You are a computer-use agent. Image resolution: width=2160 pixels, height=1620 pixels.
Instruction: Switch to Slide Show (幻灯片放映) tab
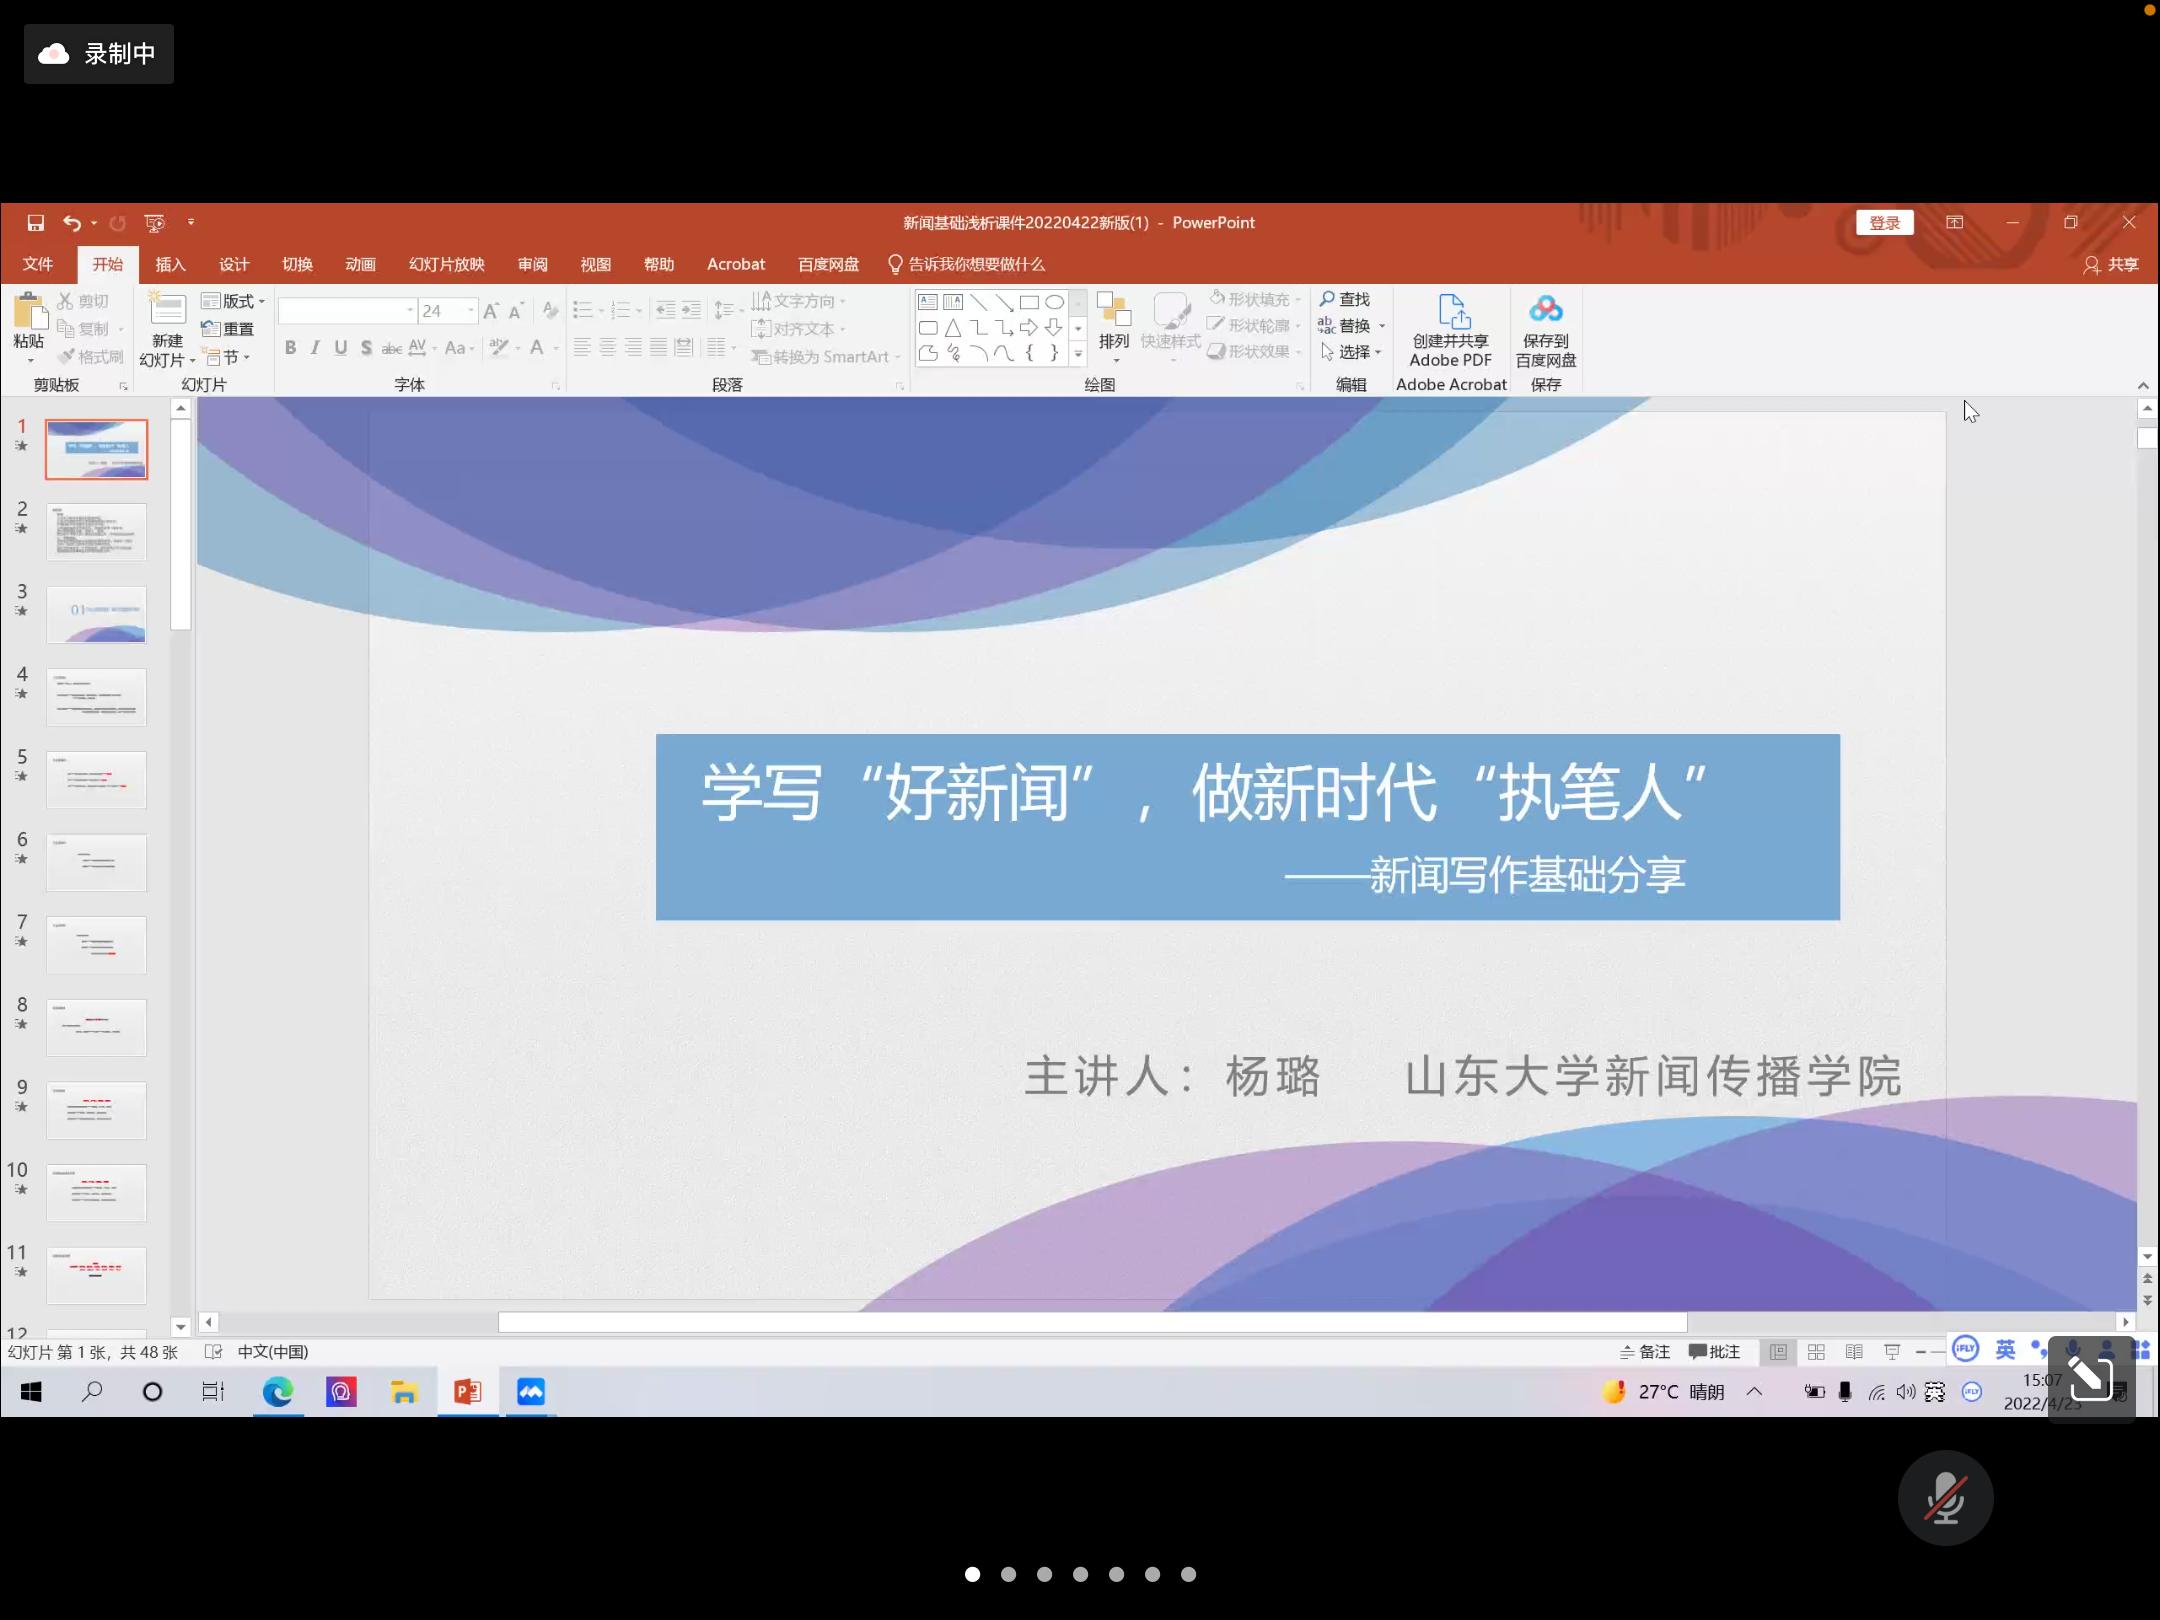tap(447, 264)
